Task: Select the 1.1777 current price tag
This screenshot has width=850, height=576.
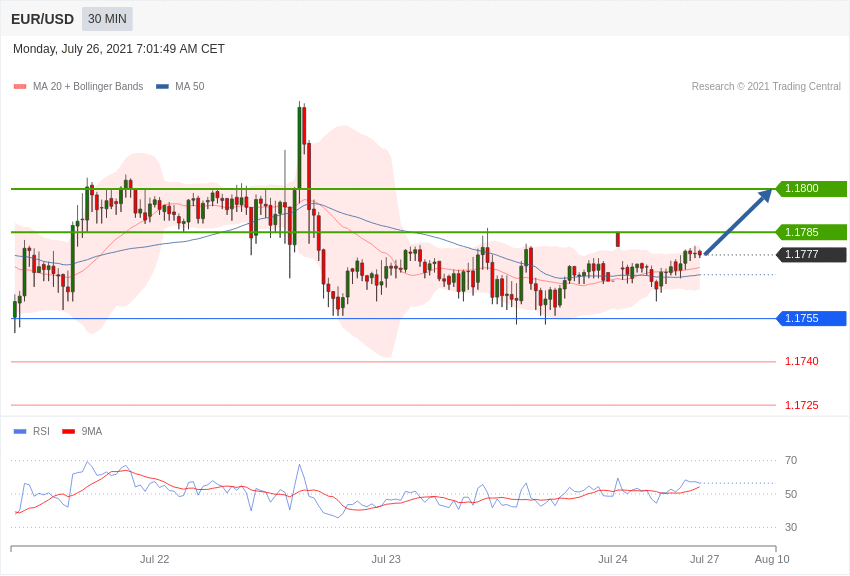Action: pyautogui.click(x=812, y=254)
